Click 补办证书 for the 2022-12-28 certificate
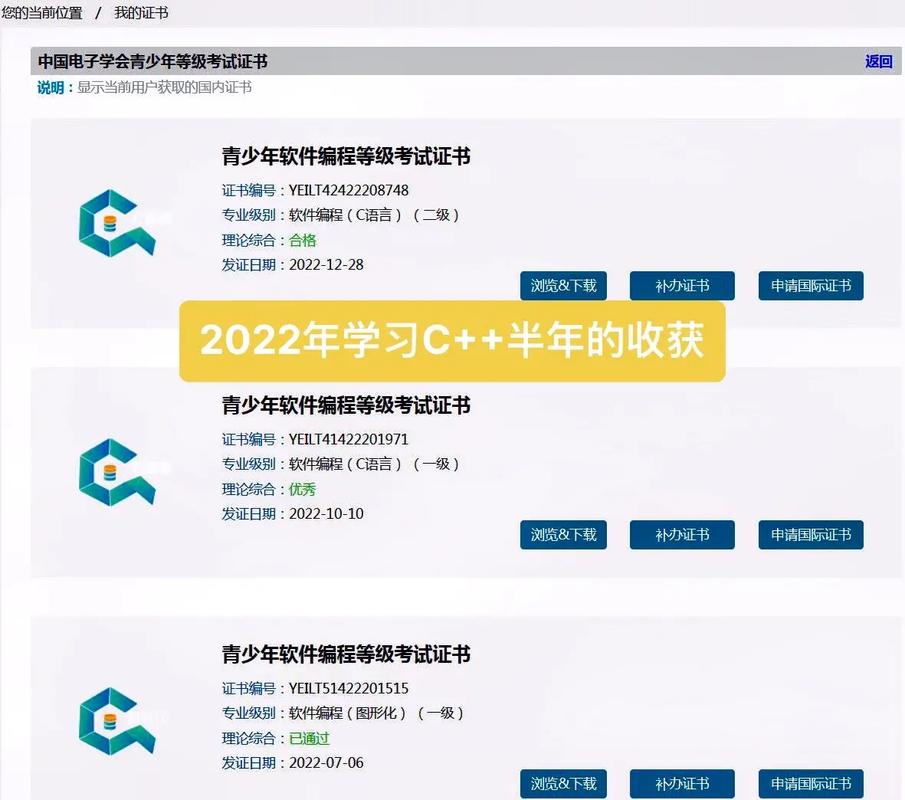Viewport: 905px width, 800px height. coord(682,286)
